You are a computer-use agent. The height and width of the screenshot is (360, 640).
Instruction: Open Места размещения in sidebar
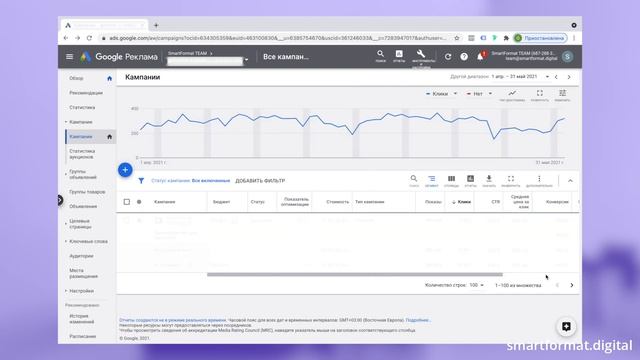pos(83,273)
